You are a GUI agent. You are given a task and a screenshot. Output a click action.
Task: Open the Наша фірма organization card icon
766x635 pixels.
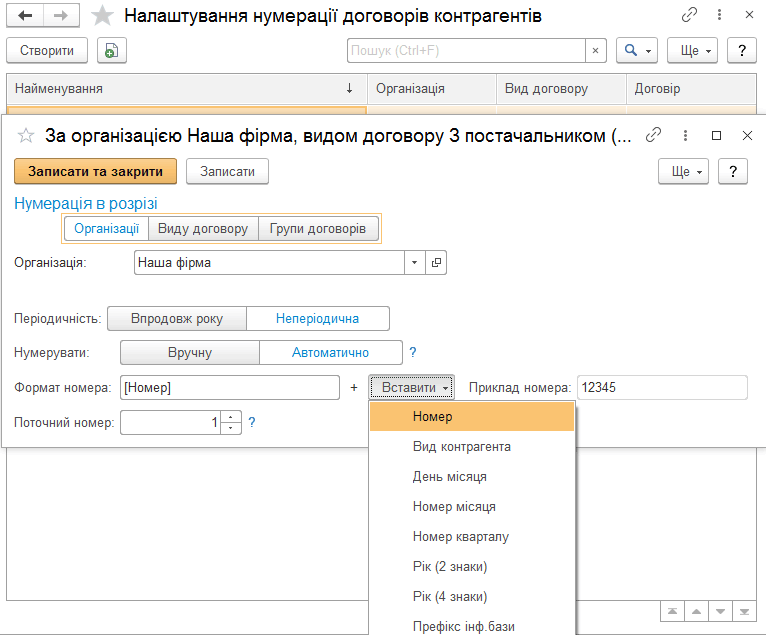(x=436, y=263)
